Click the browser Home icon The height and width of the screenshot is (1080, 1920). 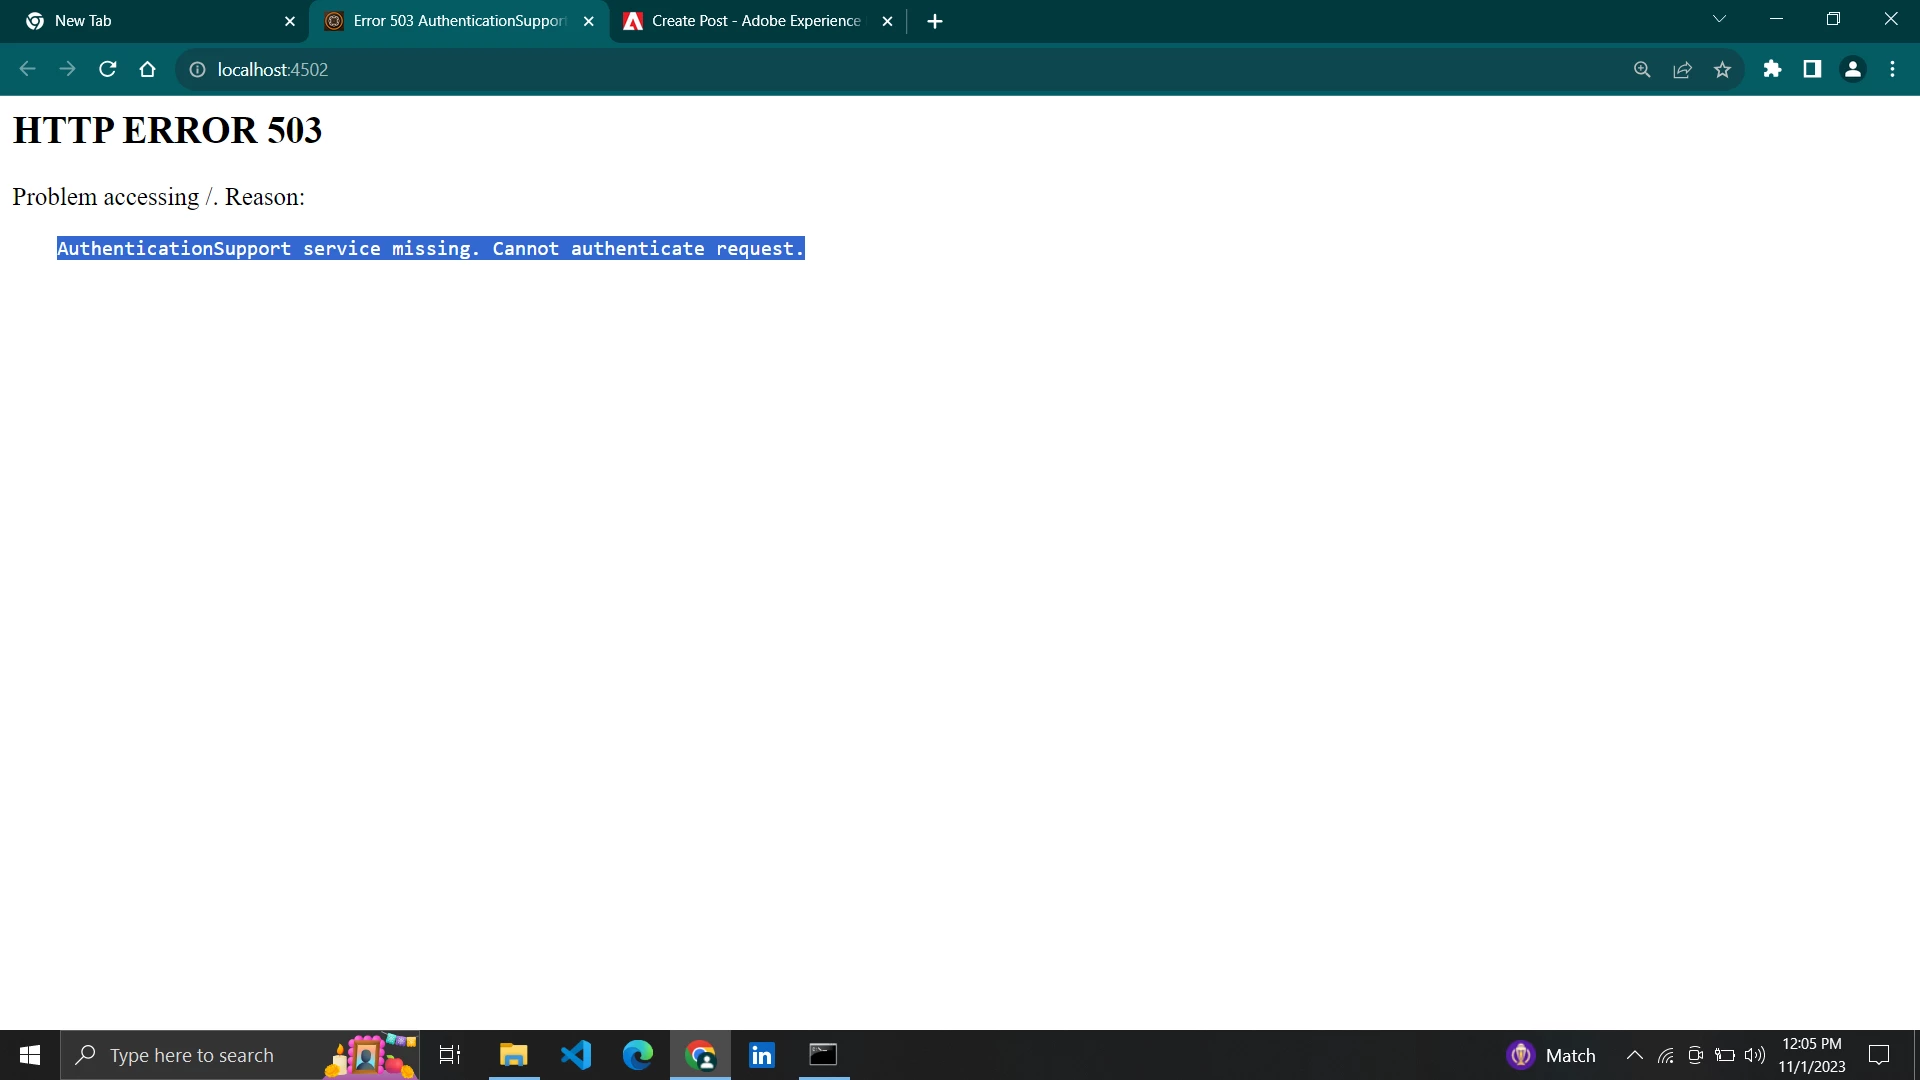(x=148, y=69)
